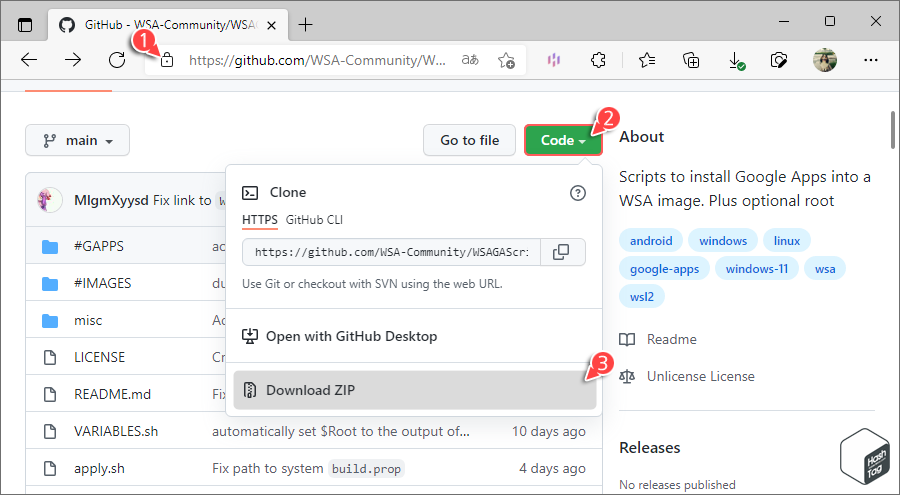Copy the clone URL to clipboard
This screenshot has height=495, width=900.
click(x=561, y=252)
